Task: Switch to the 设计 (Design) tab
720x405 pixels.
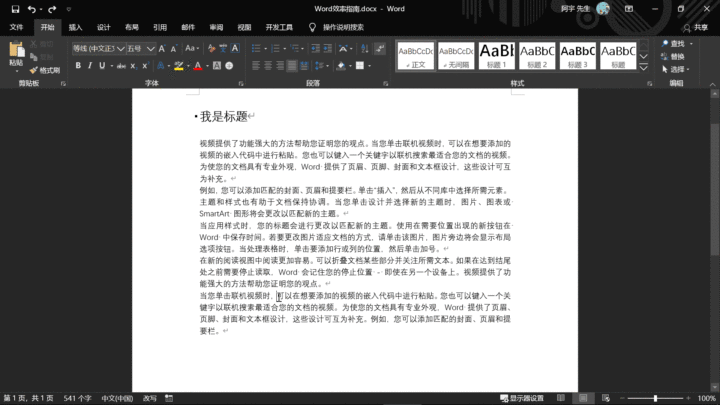Action: [104, 28]
